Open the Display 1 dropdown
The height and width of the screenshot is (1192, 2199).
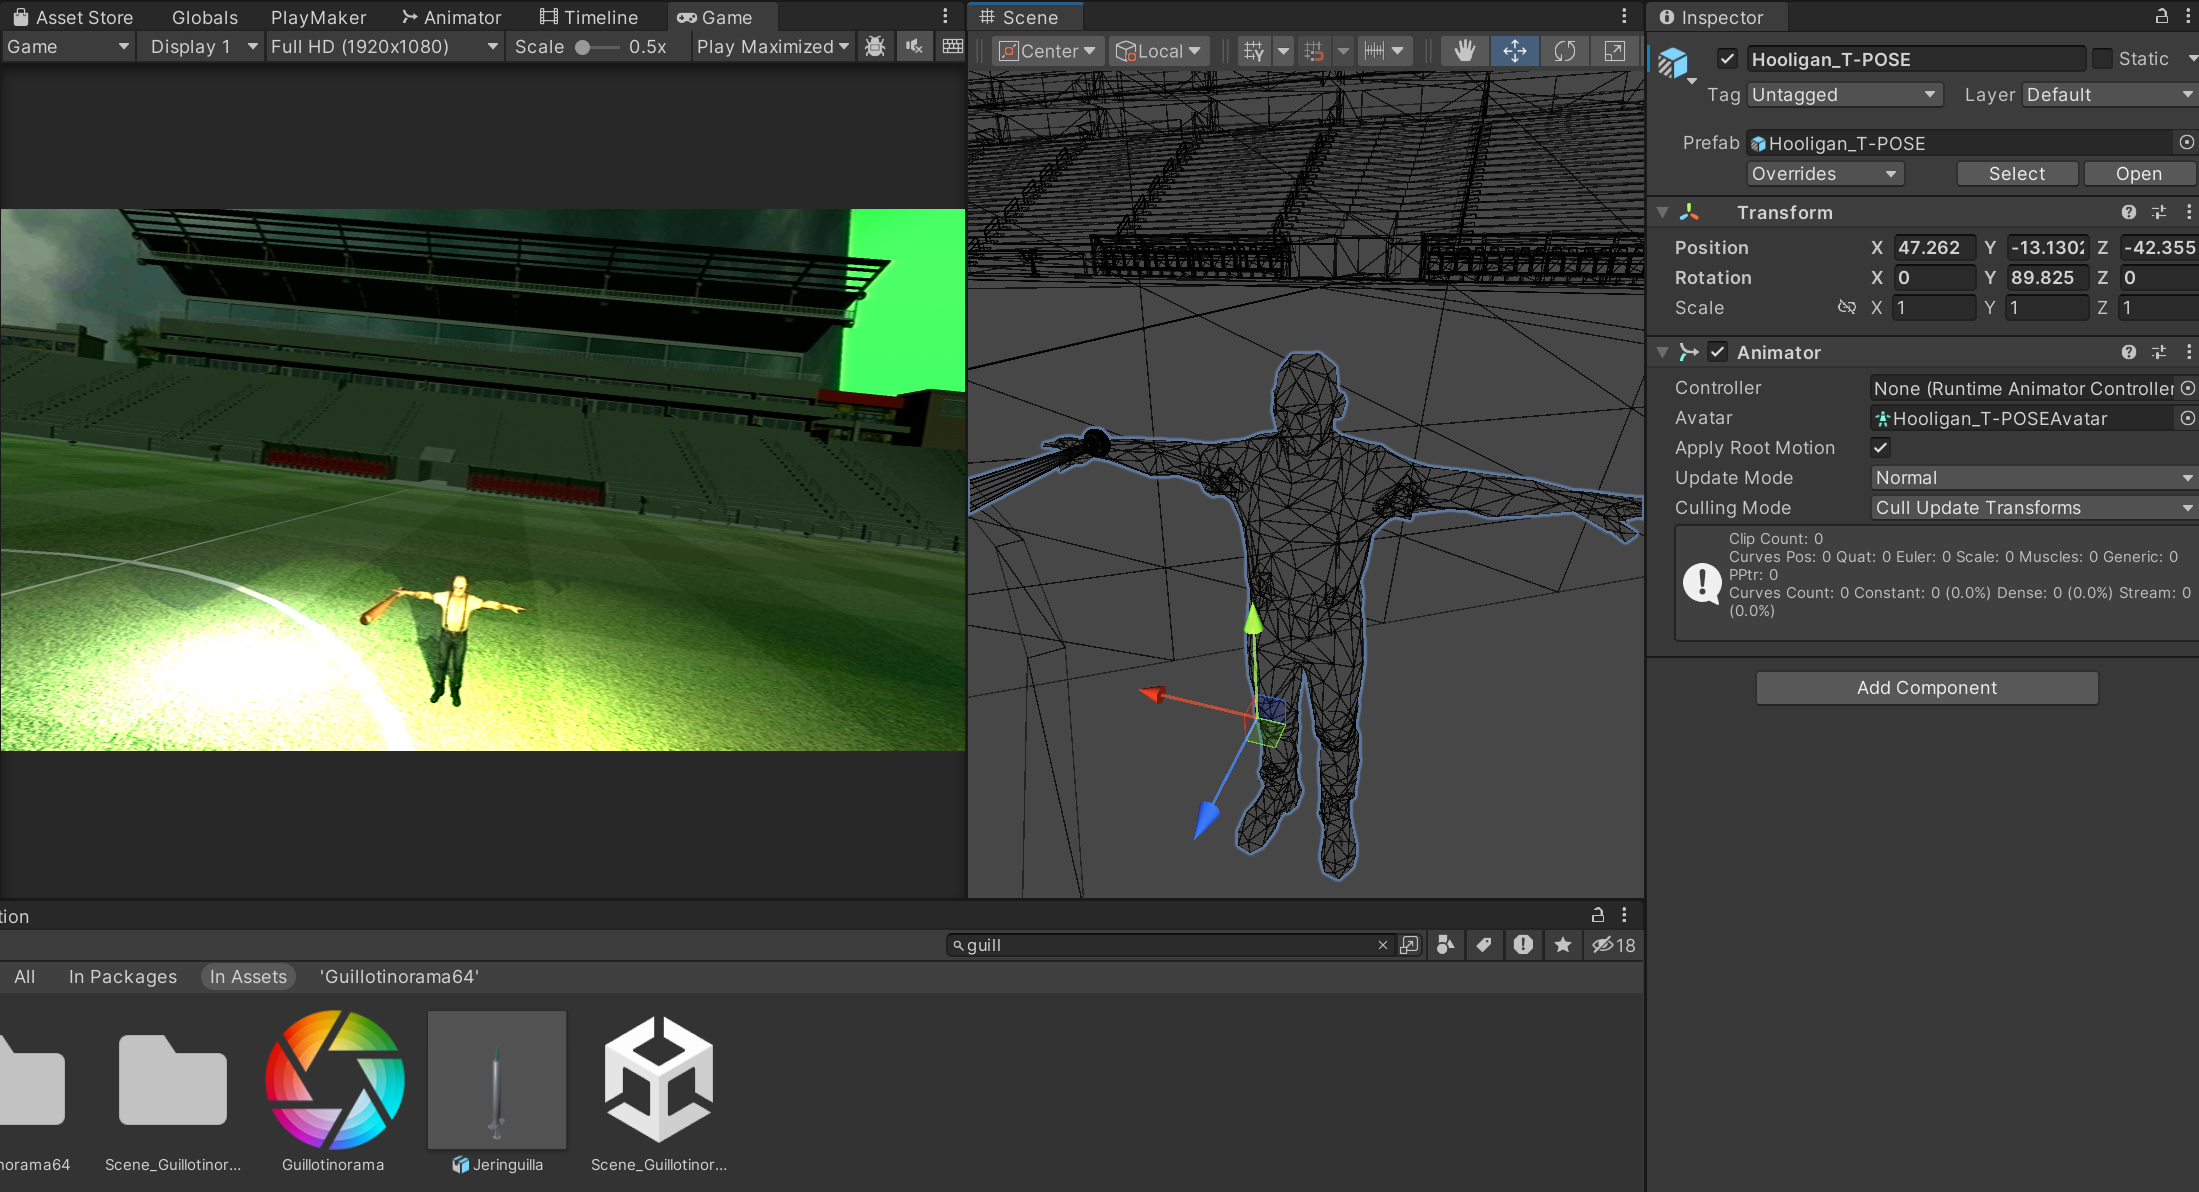click(203, 47)
